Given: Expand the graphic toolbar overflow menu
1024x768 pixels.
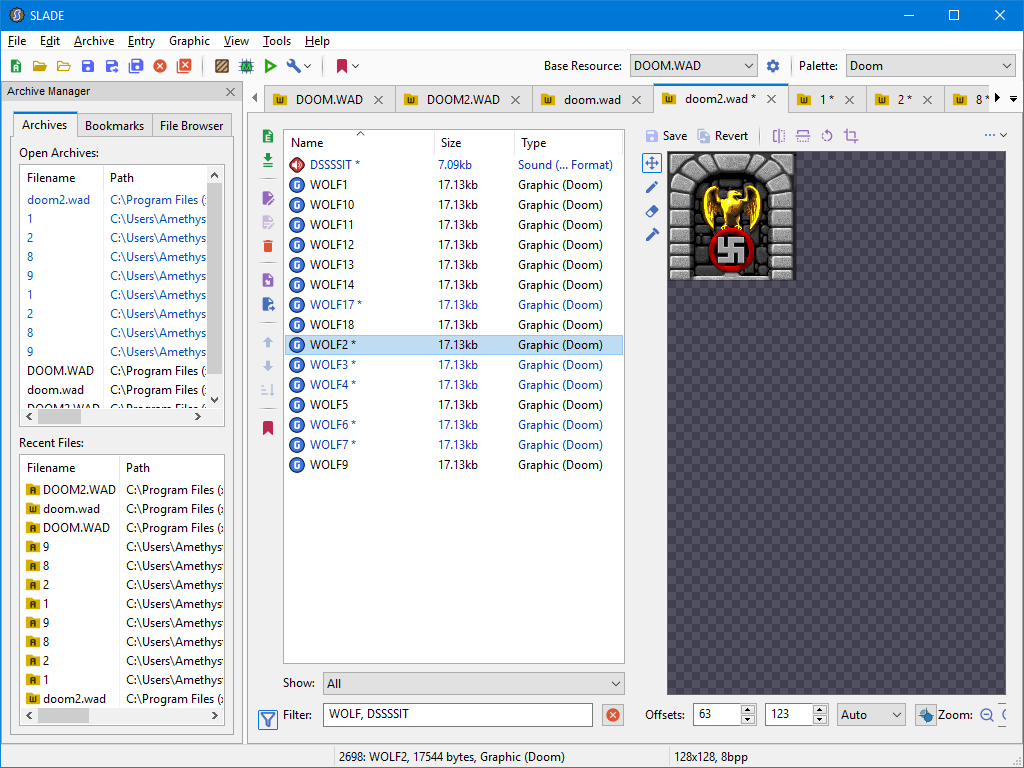Looking at the screenshot, I should (x=996, y=135).
